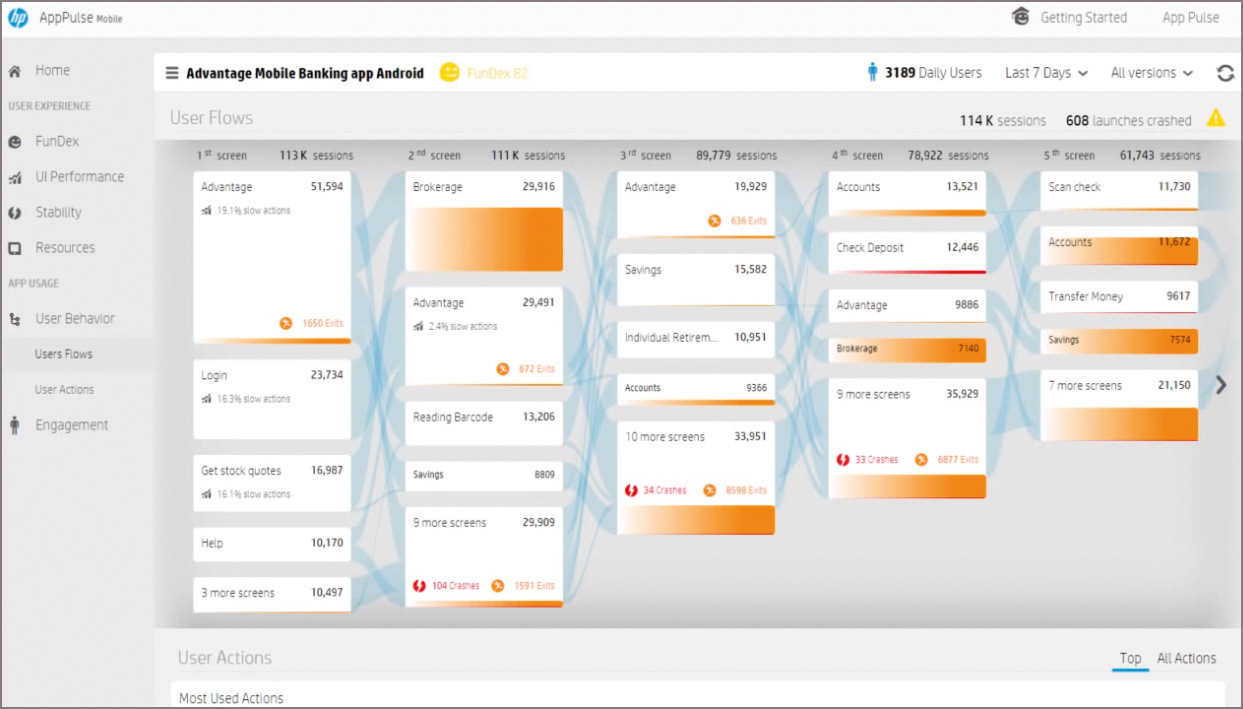The image size is (1243, 709).
Task: Click the FunDex smiley face icon
Action: pos(450,73)
